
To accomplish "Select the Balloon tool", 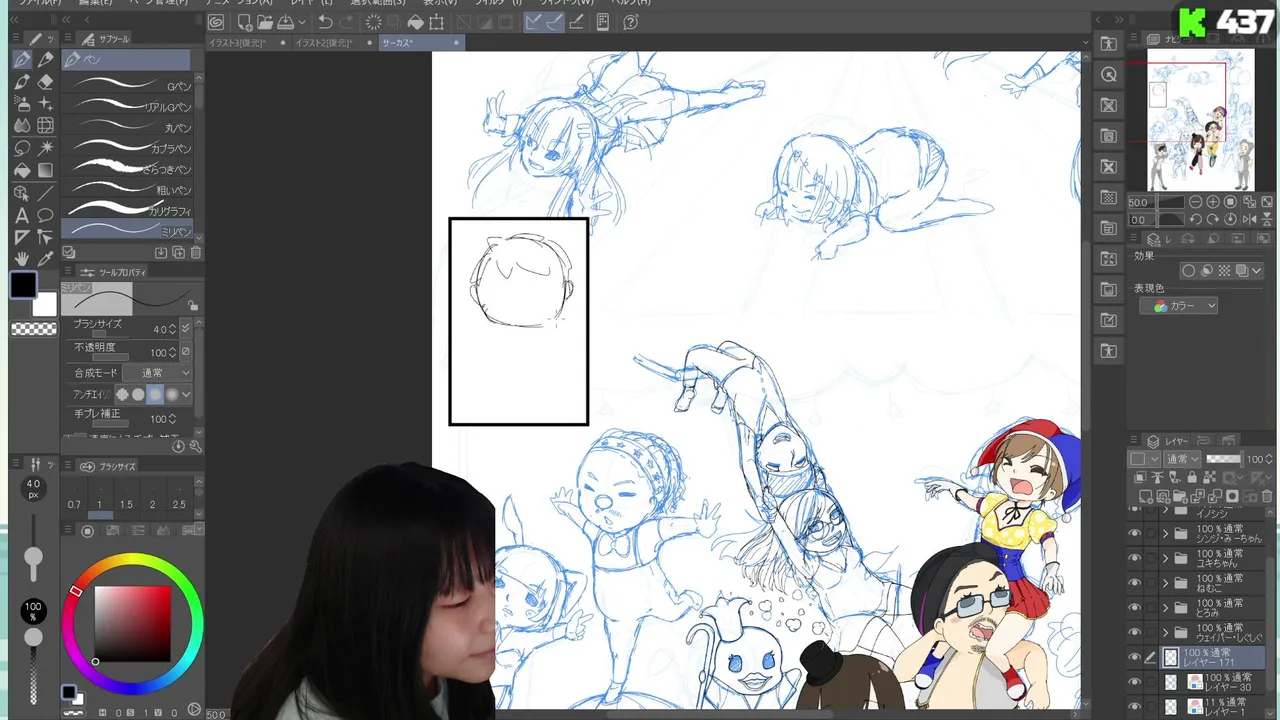I will (x=45, y=215).
